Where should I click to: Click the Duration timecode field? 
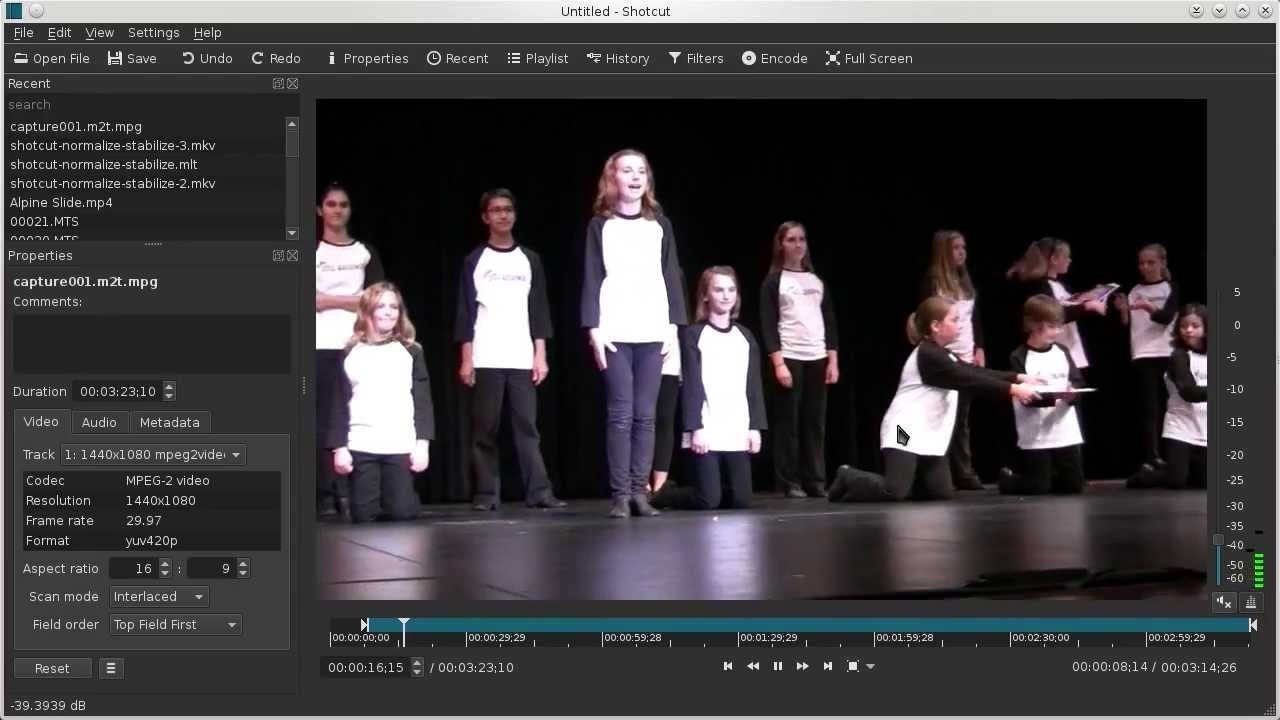119,392
